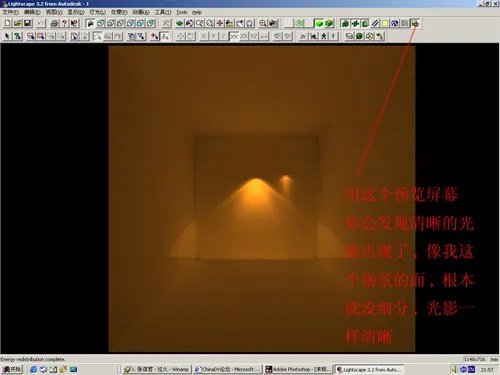
Task: Open the Help menu
Action: (x=197, y=12)
